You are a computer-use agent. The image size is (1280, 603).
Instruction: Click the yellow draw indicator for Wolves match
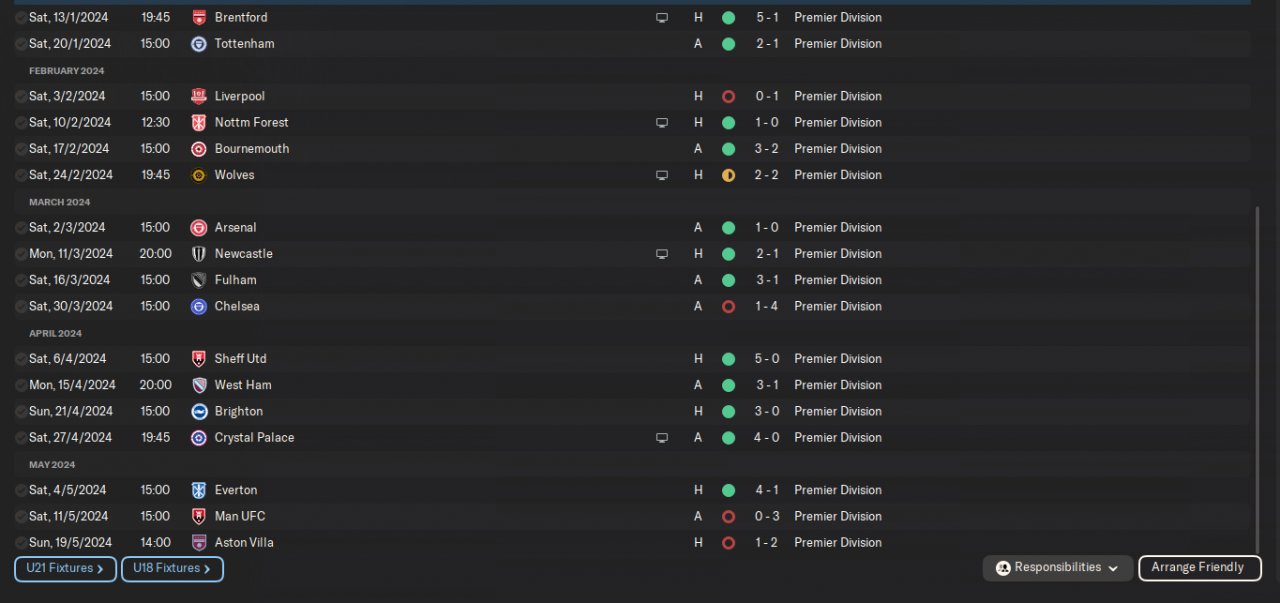pos(728,176)
